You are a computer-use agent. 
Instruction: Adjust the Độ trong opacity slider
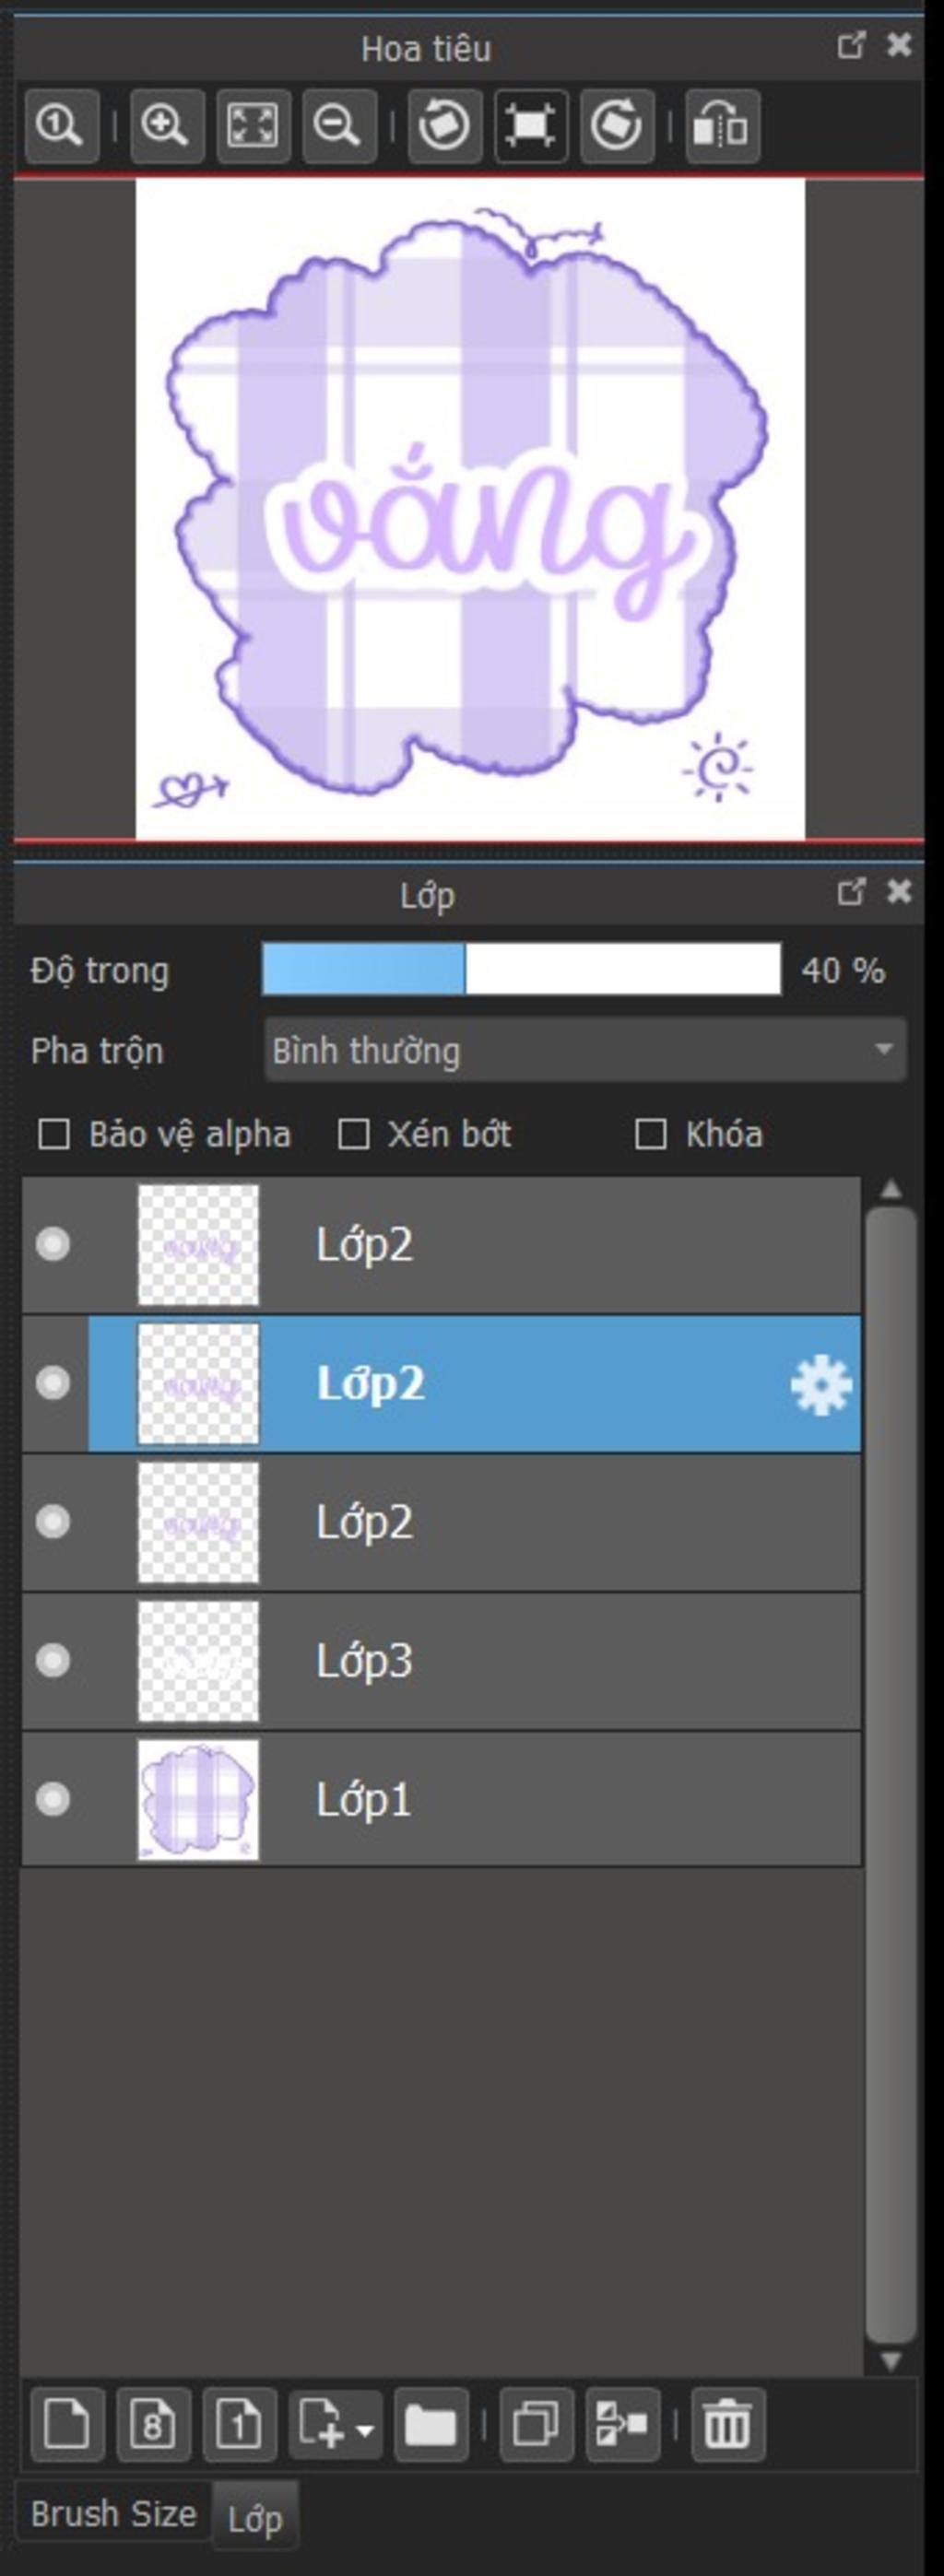tap(521, 970)
